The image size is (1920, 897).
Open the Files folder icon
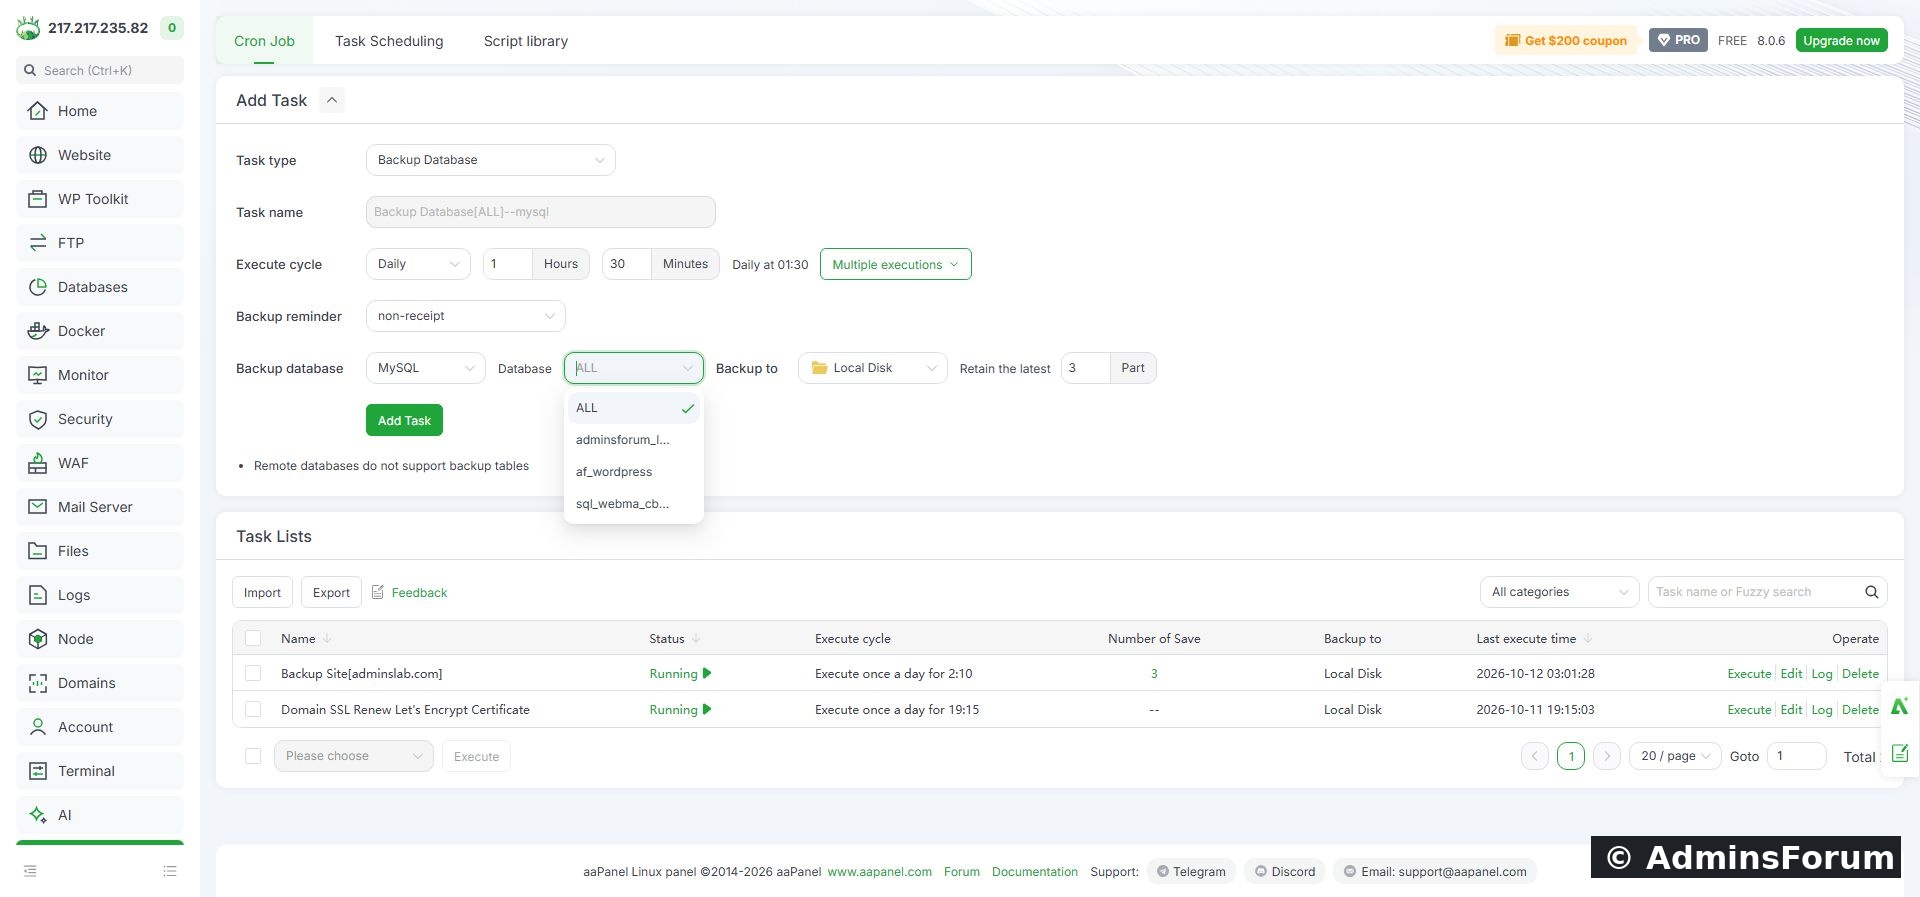(x=38, y=551)
